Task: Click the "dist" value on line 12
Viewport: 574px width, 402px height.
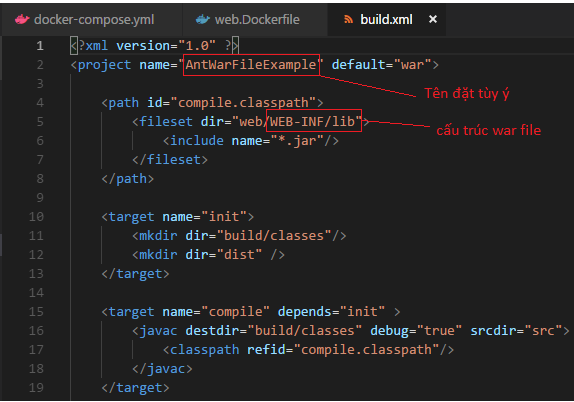Action: [239, 255]
